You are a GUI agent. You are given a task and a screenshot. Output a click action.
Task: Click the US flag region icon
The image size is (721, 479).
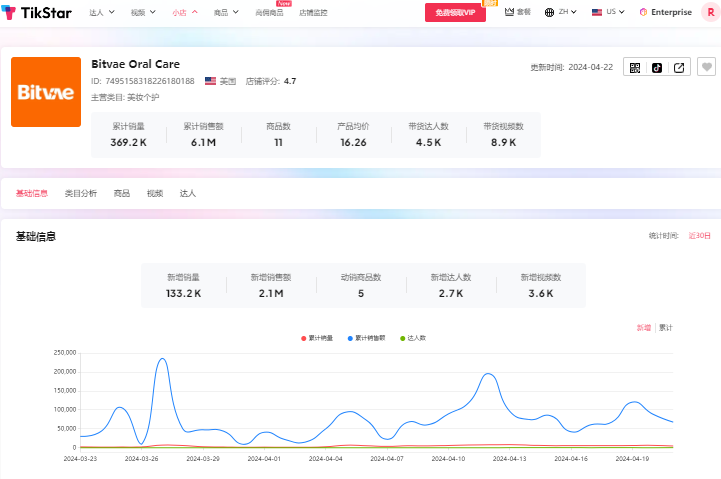click(597, 12)
